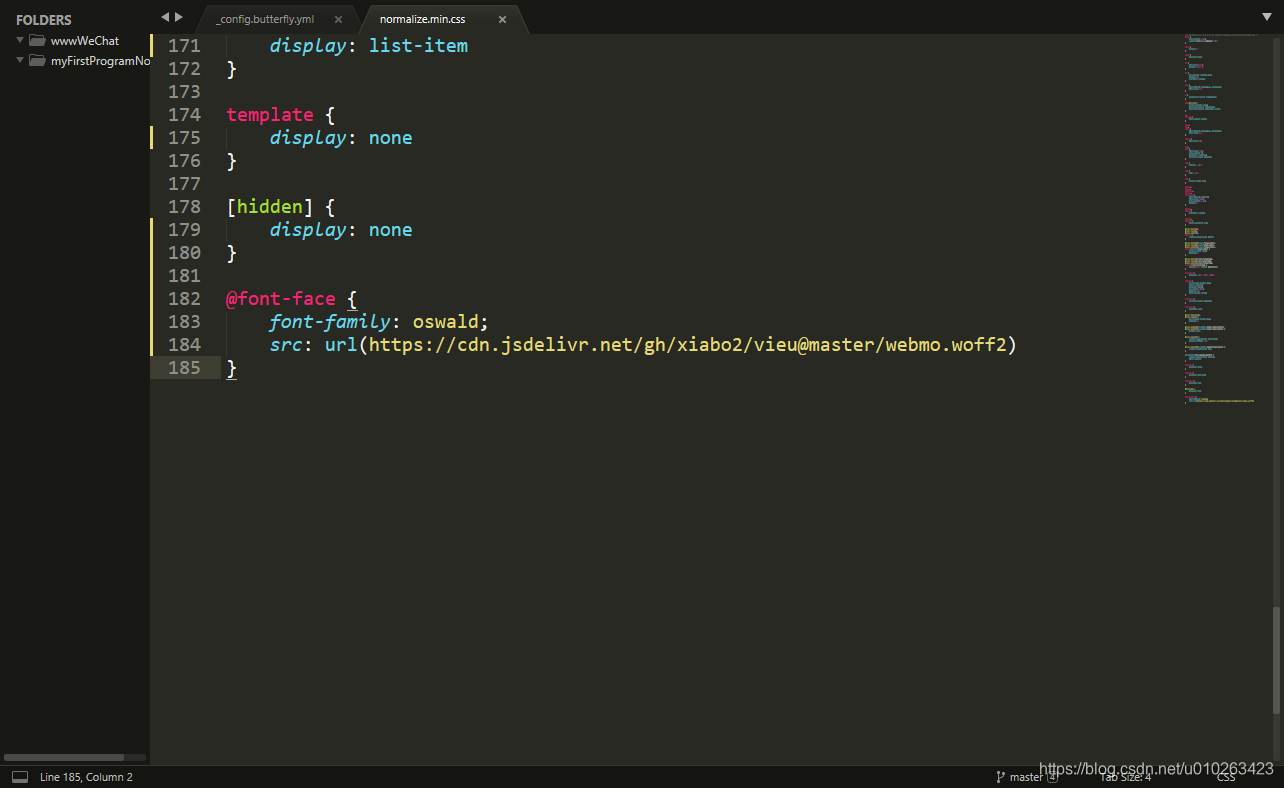
Task: Select the myFirstProgramNo folder name
Action: [100, 61]
